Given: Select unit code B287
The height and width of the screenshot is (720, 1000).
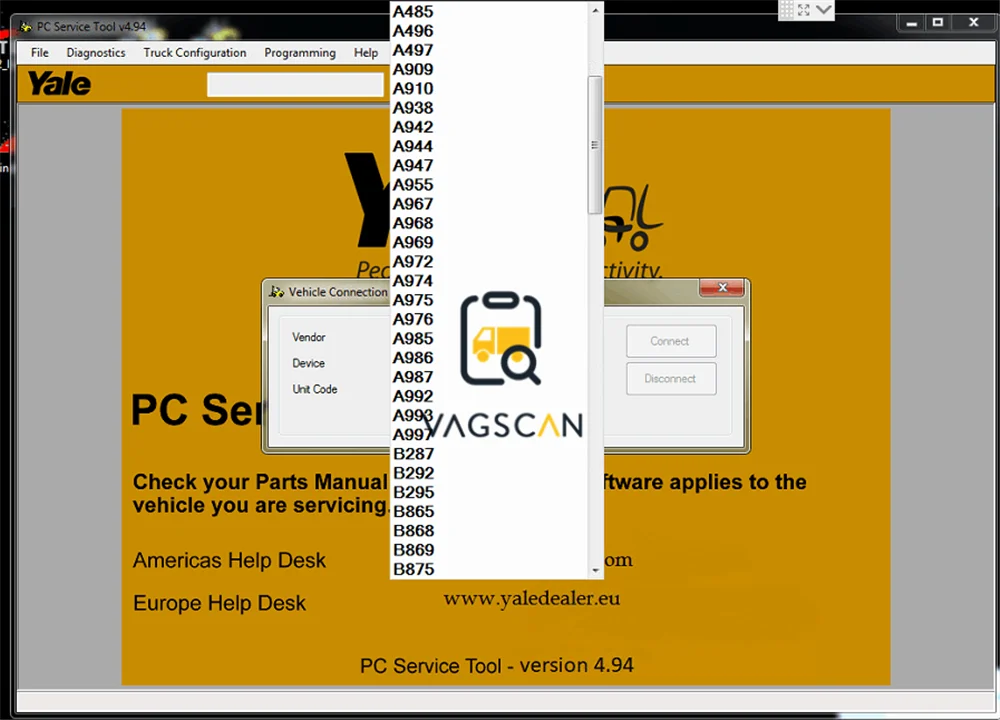Looking at the screenshot, I should point(489,453).
